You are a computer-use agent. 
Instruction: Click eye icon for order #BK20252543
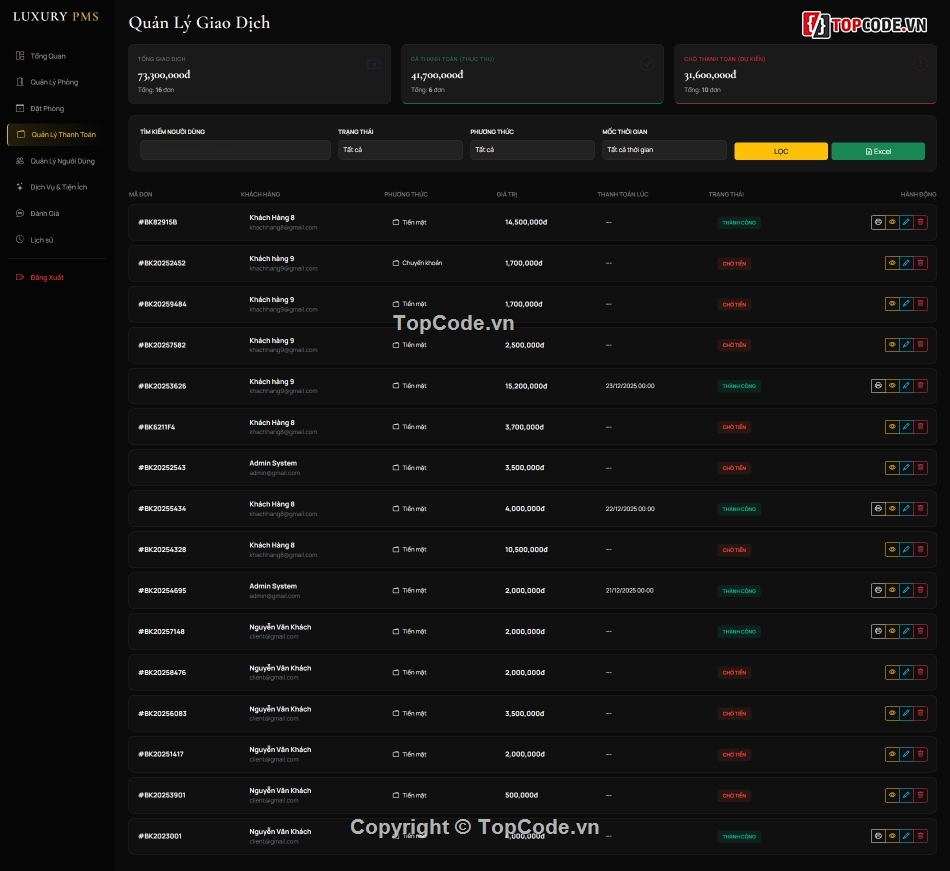pos(892,468)
